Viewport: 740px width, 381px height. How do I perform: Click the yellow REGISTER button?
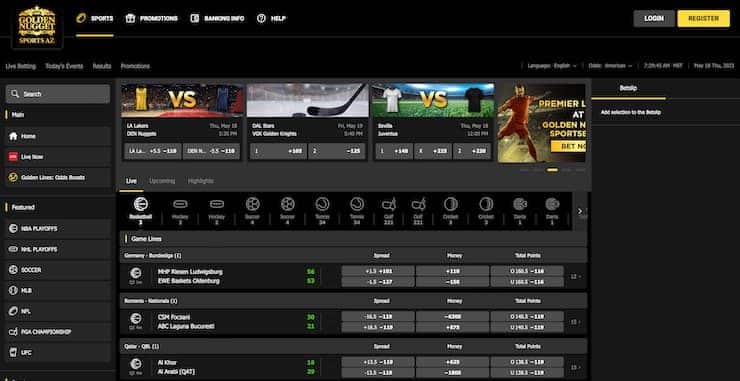point(703,18)
